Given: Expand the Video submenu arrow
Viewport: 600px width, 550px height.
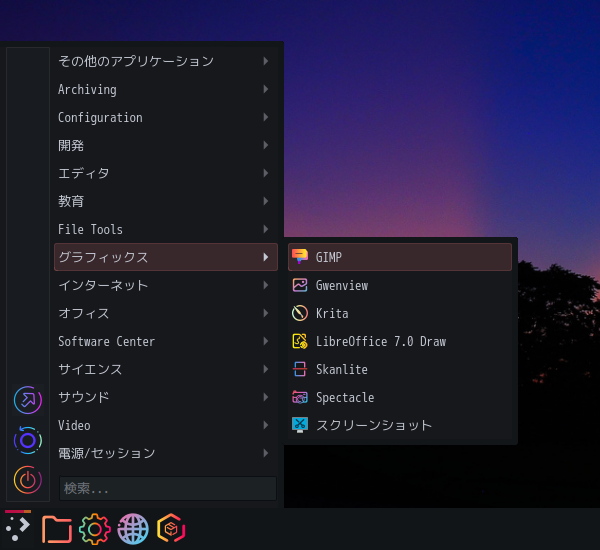Looking at the screenshot, I should (x=266, y=425).
